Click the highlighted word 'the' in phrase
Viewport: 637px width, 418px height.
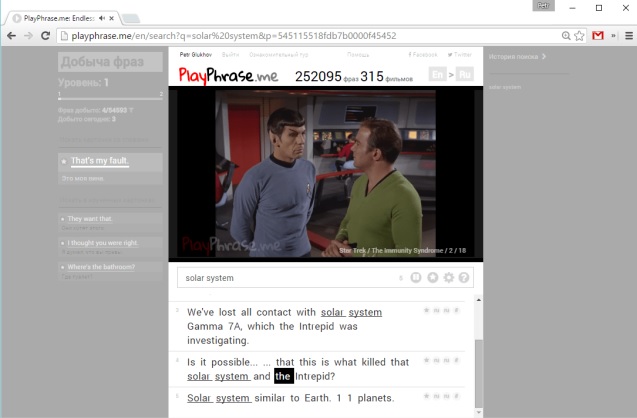pyautogui.click(x=284, y=376)
